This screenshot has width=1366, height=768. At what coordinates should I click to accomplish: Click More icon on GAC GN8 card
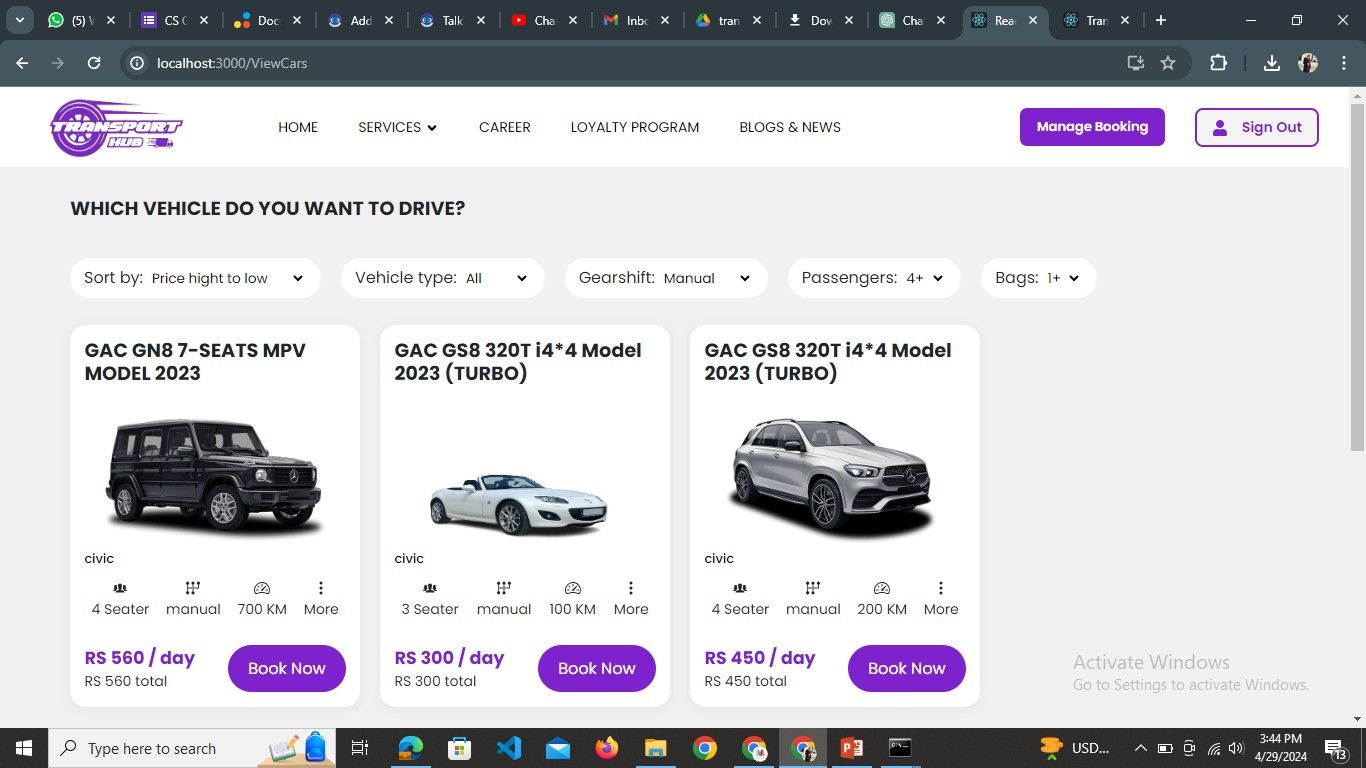tap(321, 588)
